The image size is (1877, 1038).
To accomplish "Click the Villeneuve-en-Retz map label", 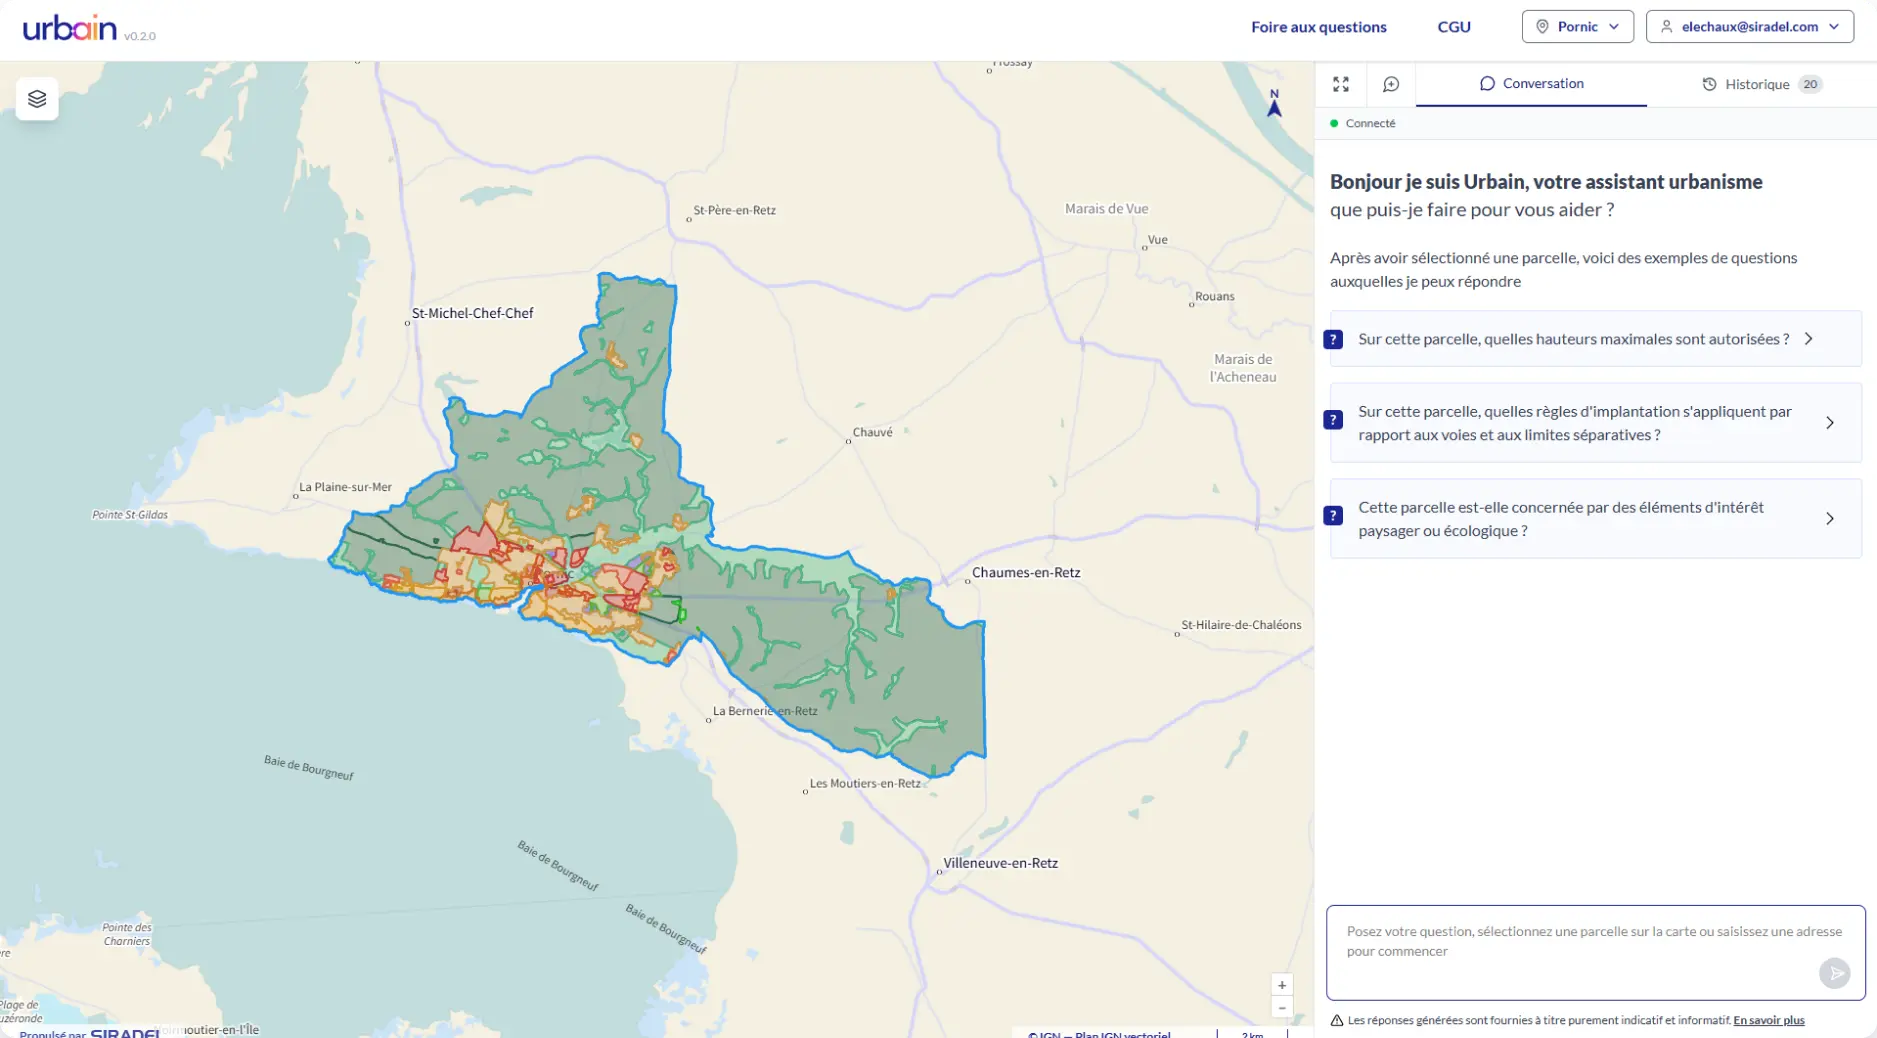I will 1000,863.
